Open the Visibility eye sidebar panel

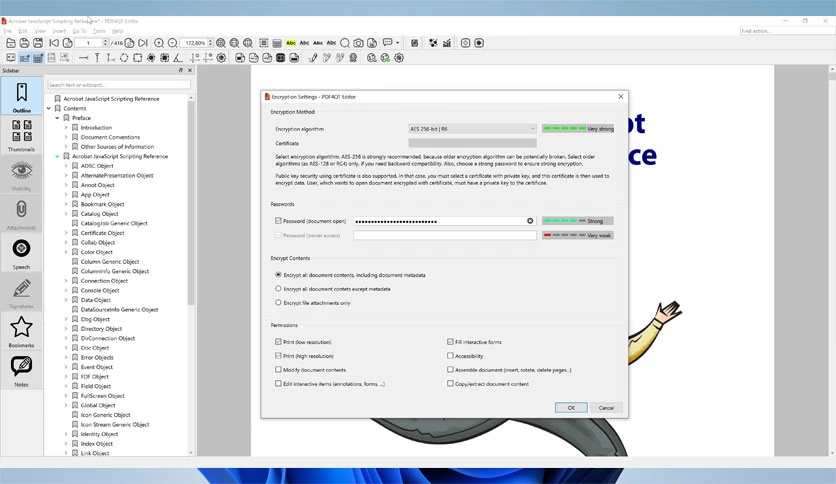[21, 174]
